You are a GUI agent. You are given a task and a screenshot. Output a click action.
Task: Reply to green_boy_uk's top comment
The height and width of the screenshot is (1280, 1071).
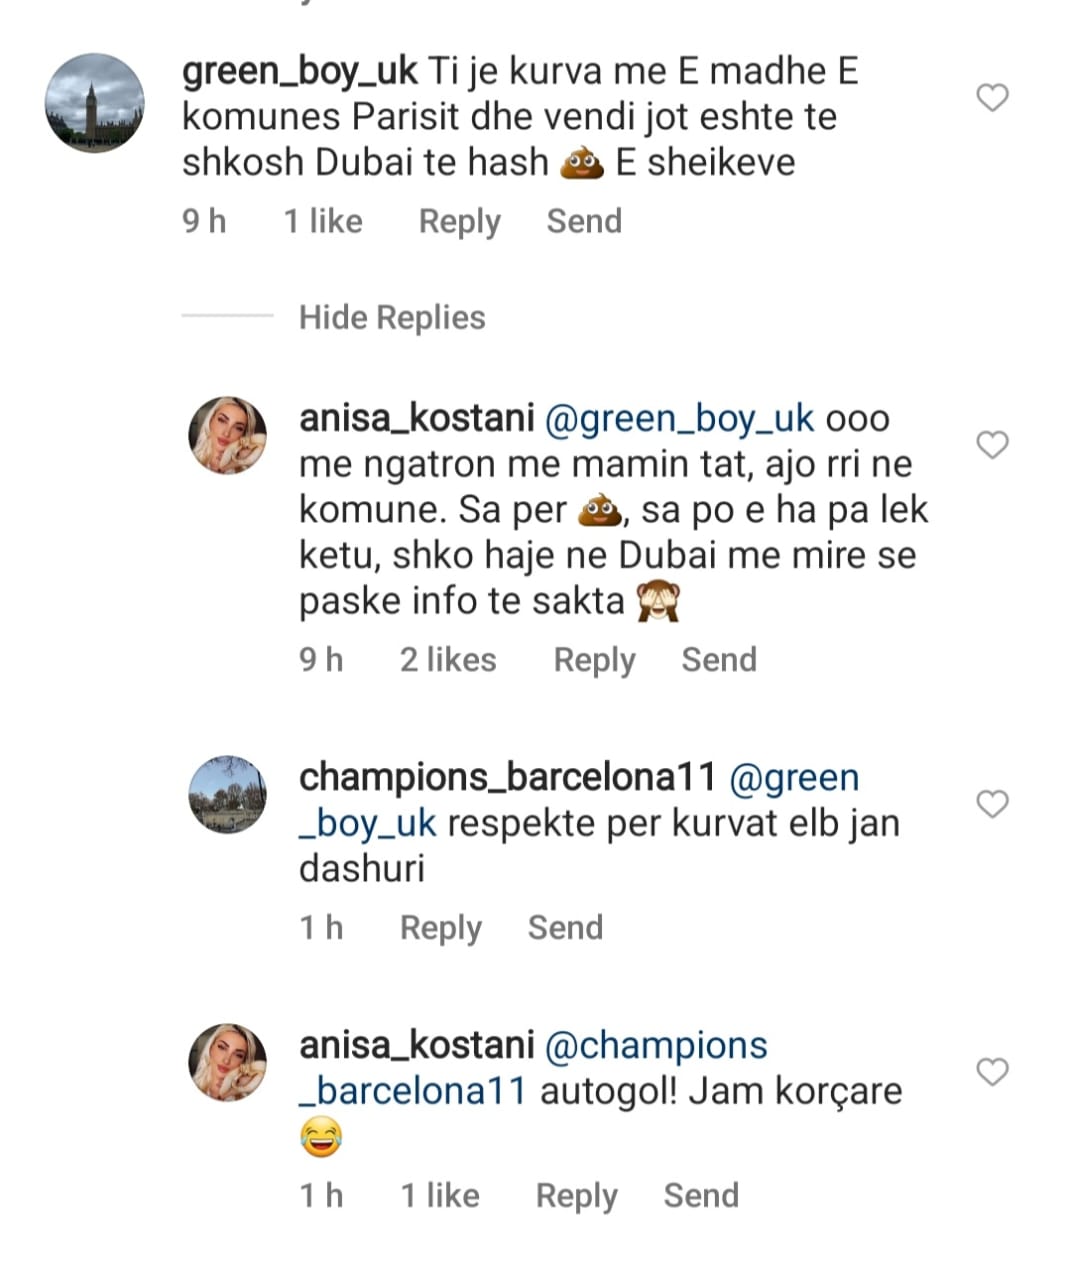pos(459,221)
